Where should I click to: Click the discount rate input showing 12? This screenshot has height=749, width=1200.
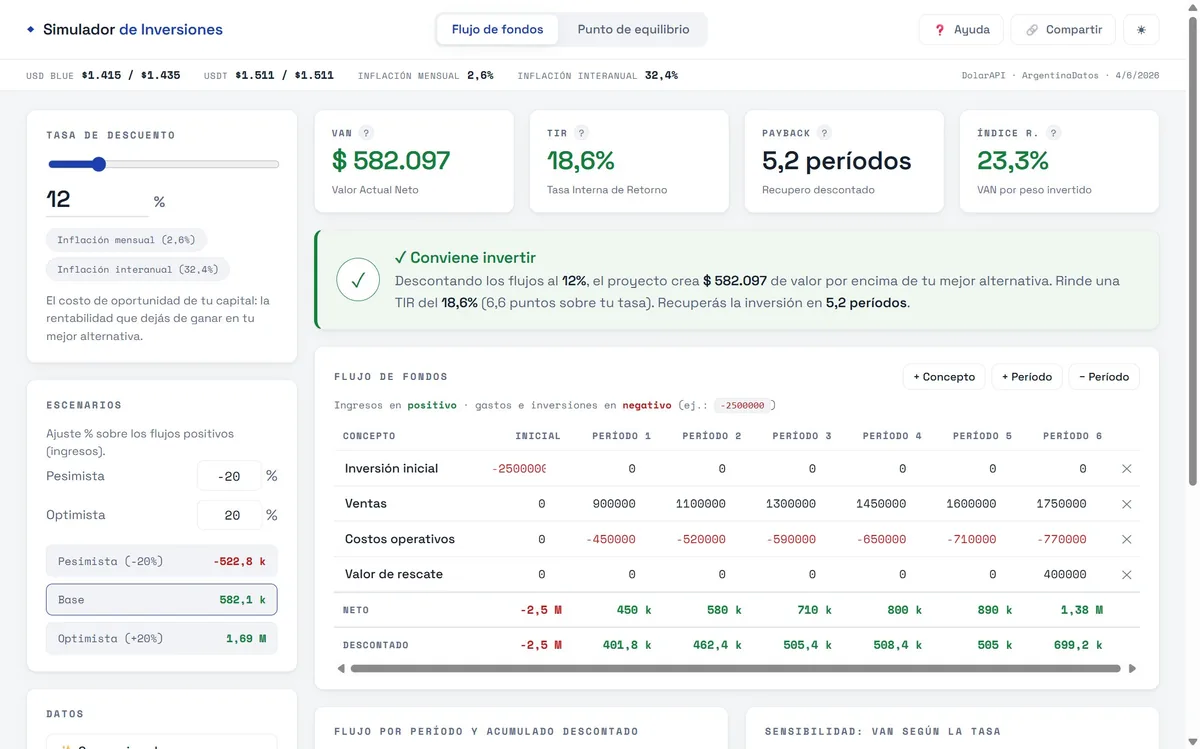click(97, 200)
